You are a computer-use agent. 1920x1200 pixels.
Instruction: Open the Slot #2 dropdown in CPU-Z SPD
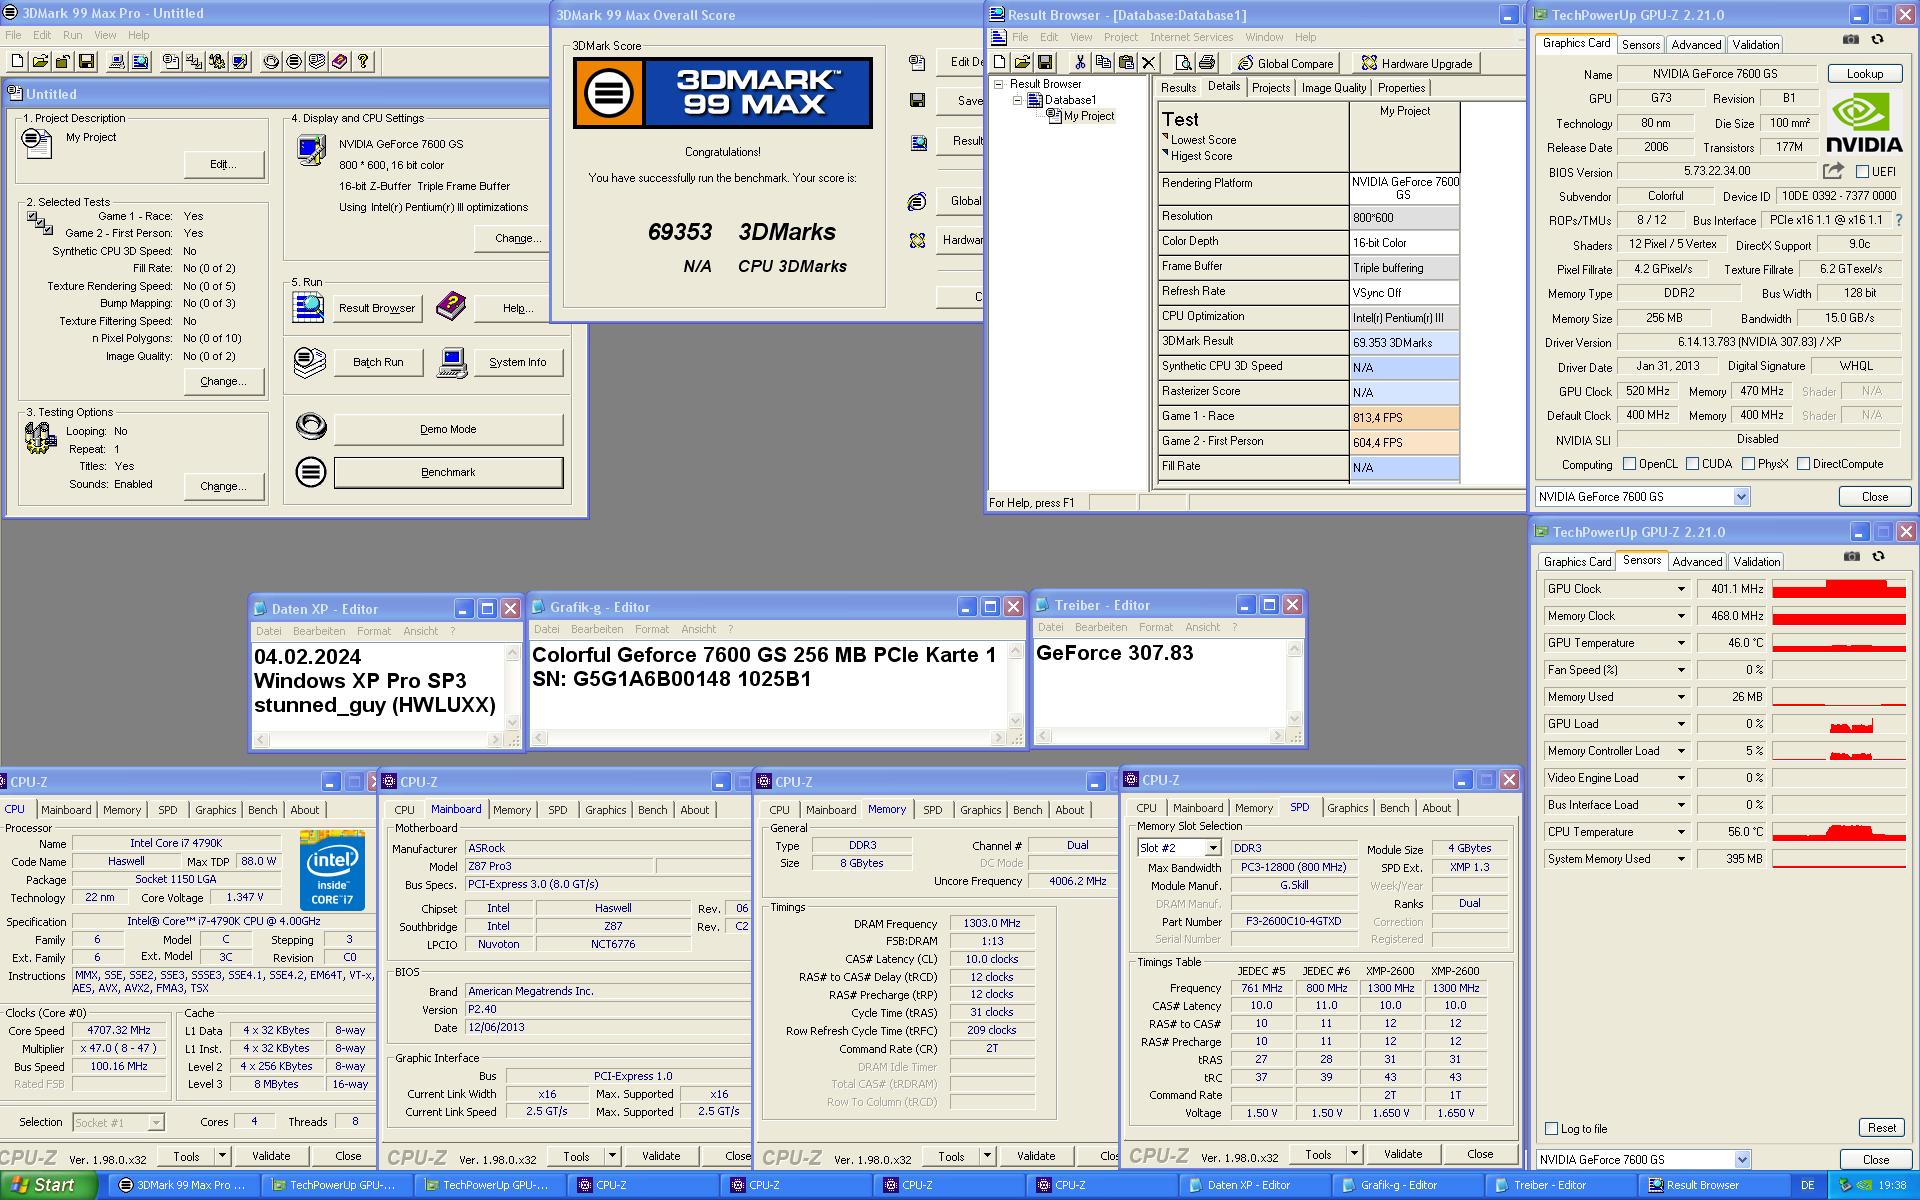pyautogui.click(x=1213, y=848)
